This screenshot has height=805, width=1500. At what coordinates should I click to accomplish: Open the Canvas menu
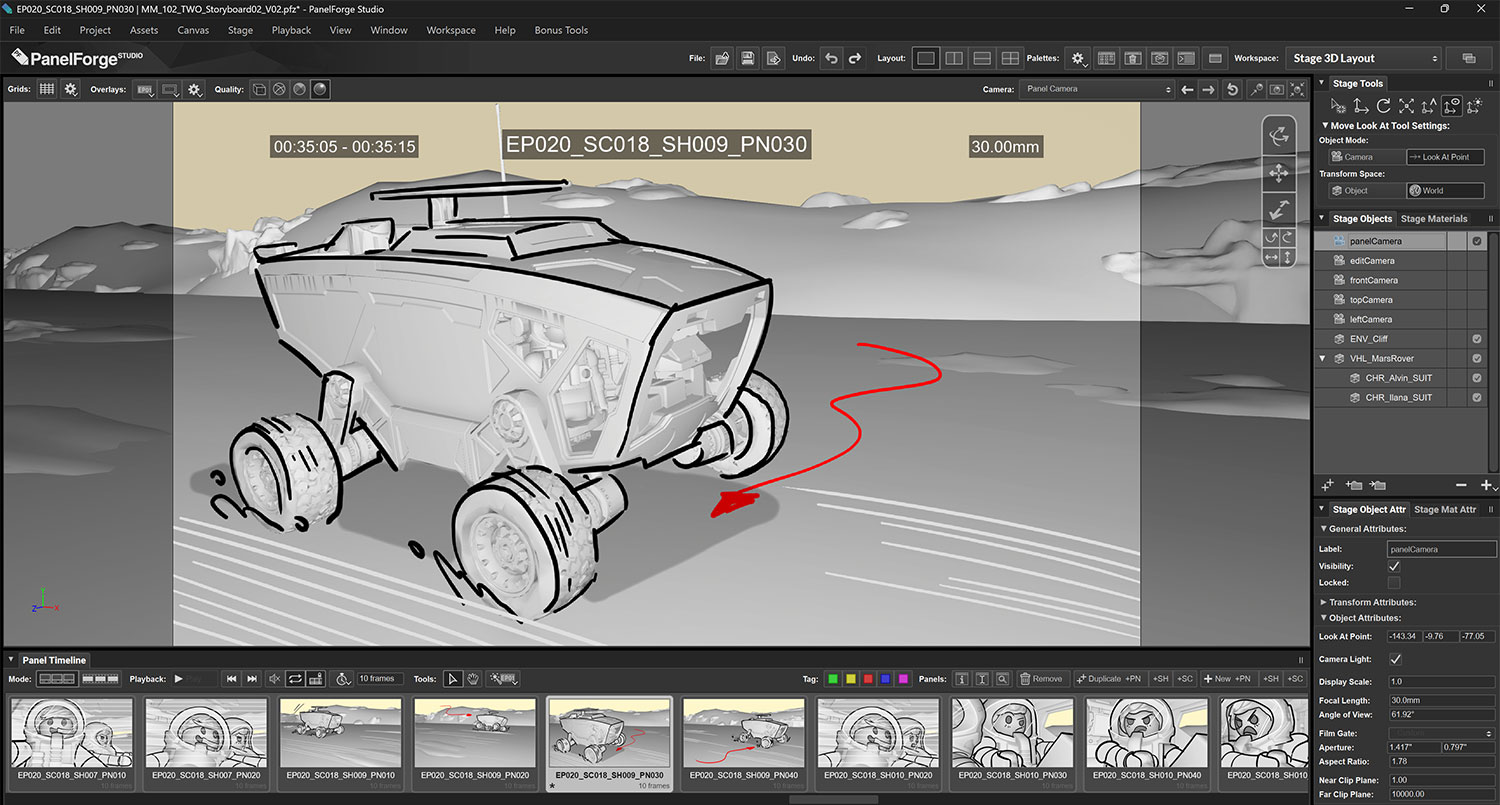[x=193, y=30]
